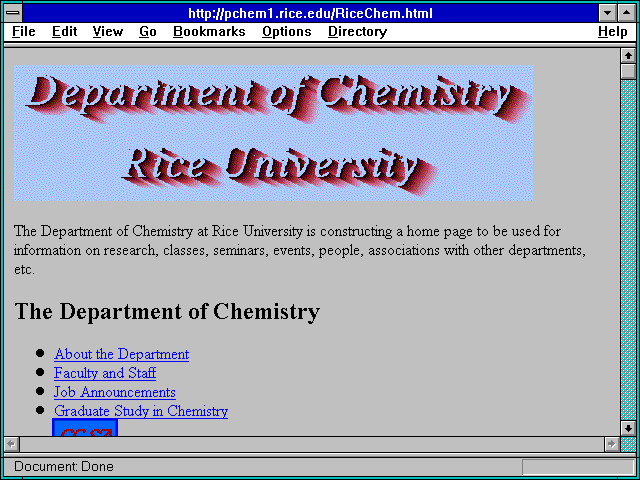Click the vertical scrollbar down arrow
The width and height of the screenshot is (640, 480).
[x=628, y=428]
